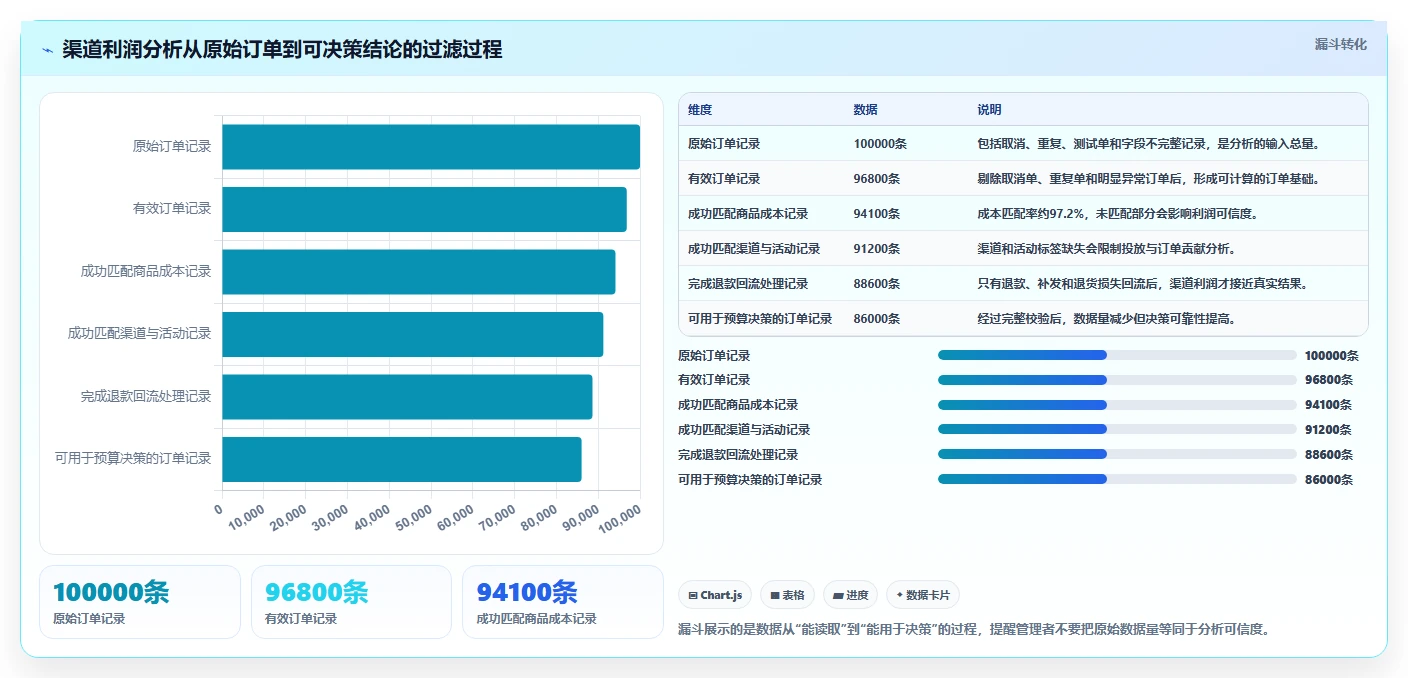Image resolution: width=1408 pixels, height=678 pixels.
Task: Click table cell 成功匹配渠道与活动记录 in 维度 column
Action: pyautogui.click(x=754, y=249)
